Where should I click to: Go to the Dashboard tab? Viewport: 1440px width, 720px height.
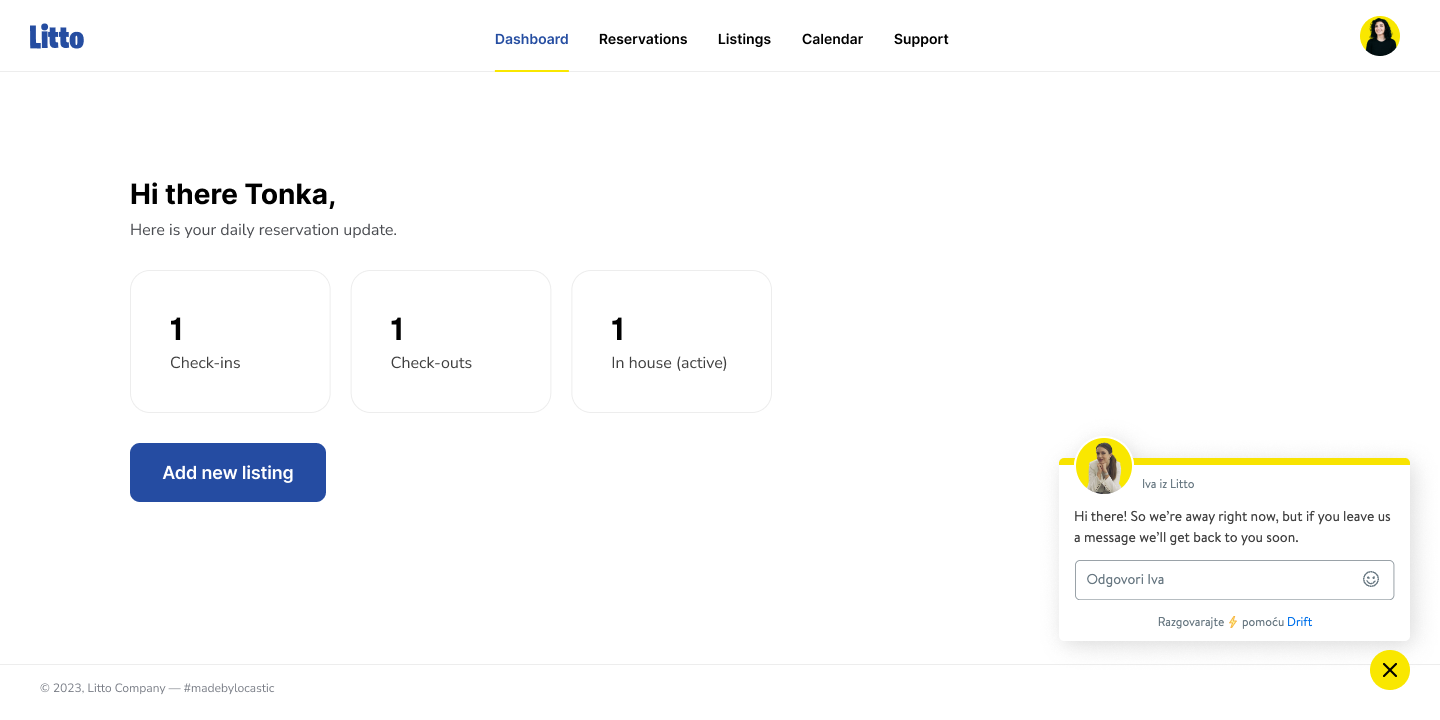(x=532, y=39)
